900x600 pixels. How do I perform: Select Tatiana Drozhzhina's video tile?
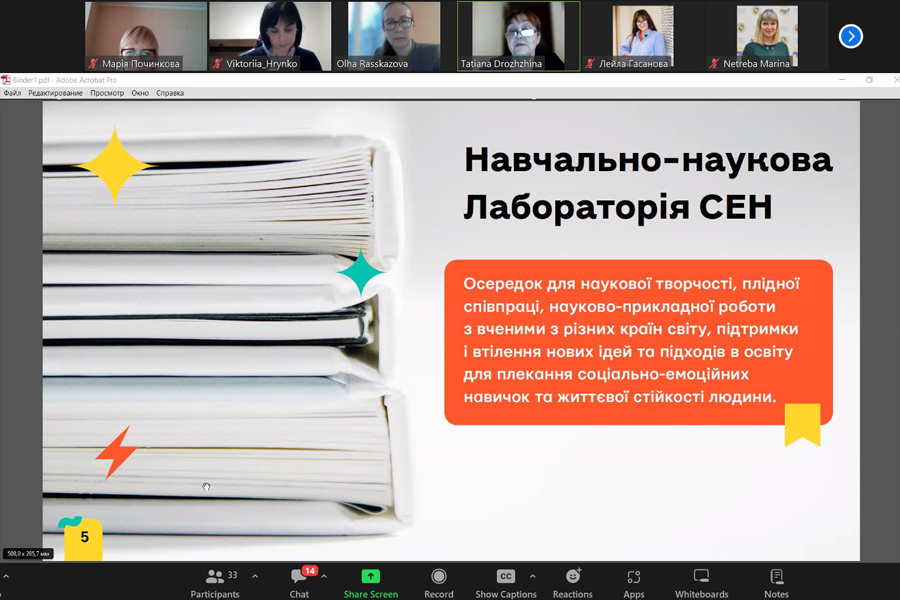(x=518, y=36)
